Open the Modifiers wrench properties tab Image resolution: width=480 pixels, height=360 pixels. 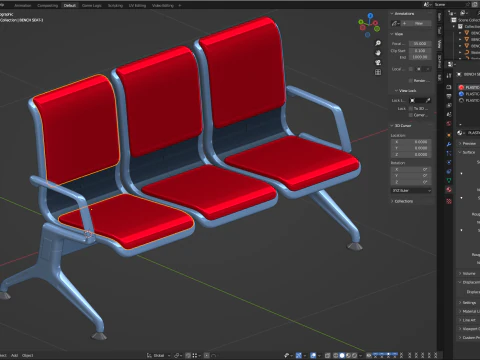[449, 144]
